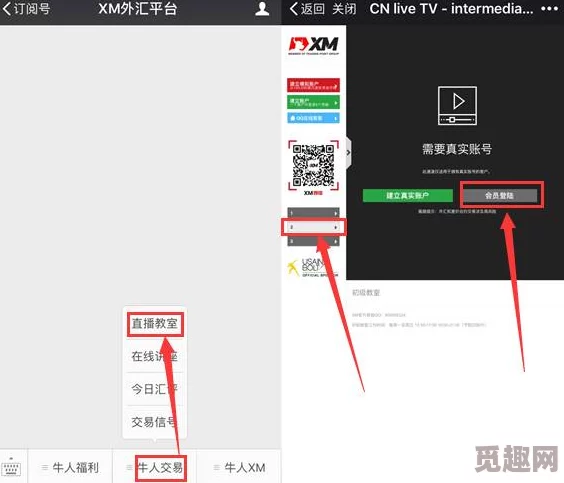Select classroom row 2 in sidebar

(313, 227)
